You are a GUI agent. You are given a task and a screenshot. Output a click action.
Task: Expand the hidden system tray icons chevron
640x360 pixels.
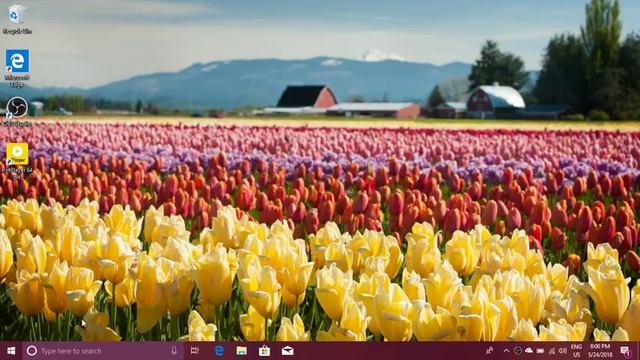(507, 351)
